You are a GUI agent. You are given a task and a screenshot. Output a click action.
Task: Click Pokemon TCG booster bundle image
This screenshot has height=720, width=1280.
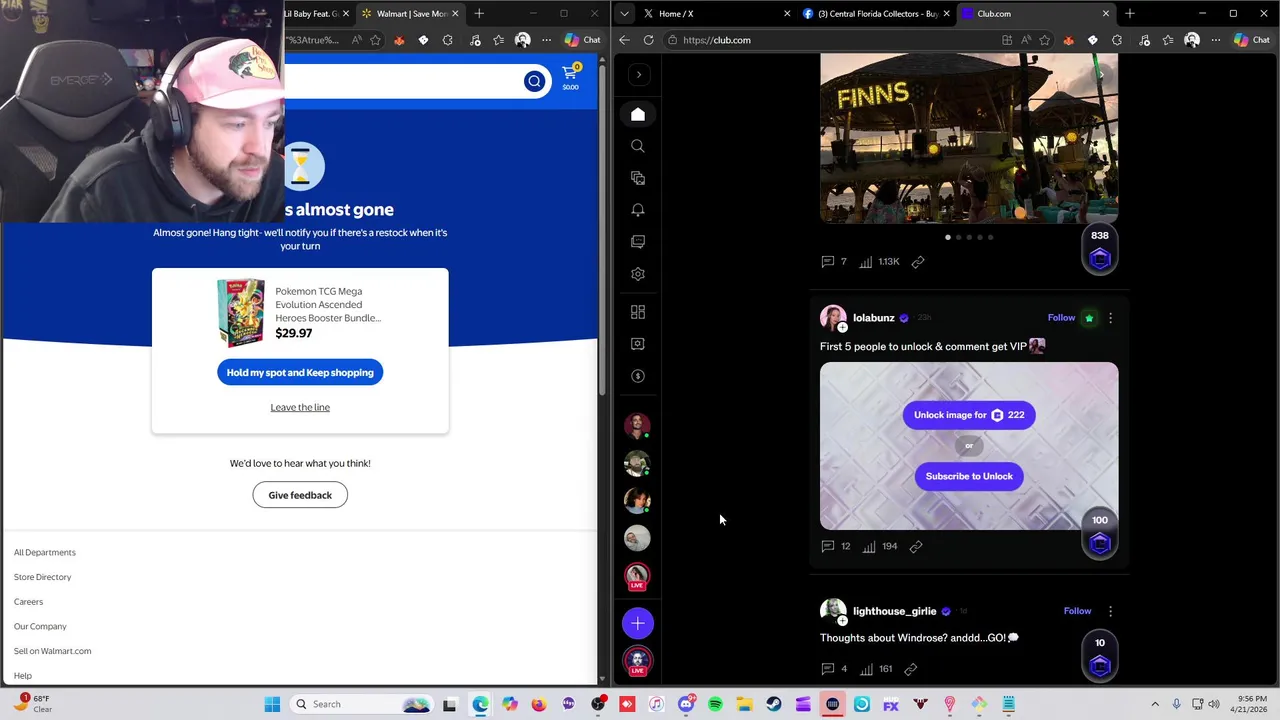(240, 313)
